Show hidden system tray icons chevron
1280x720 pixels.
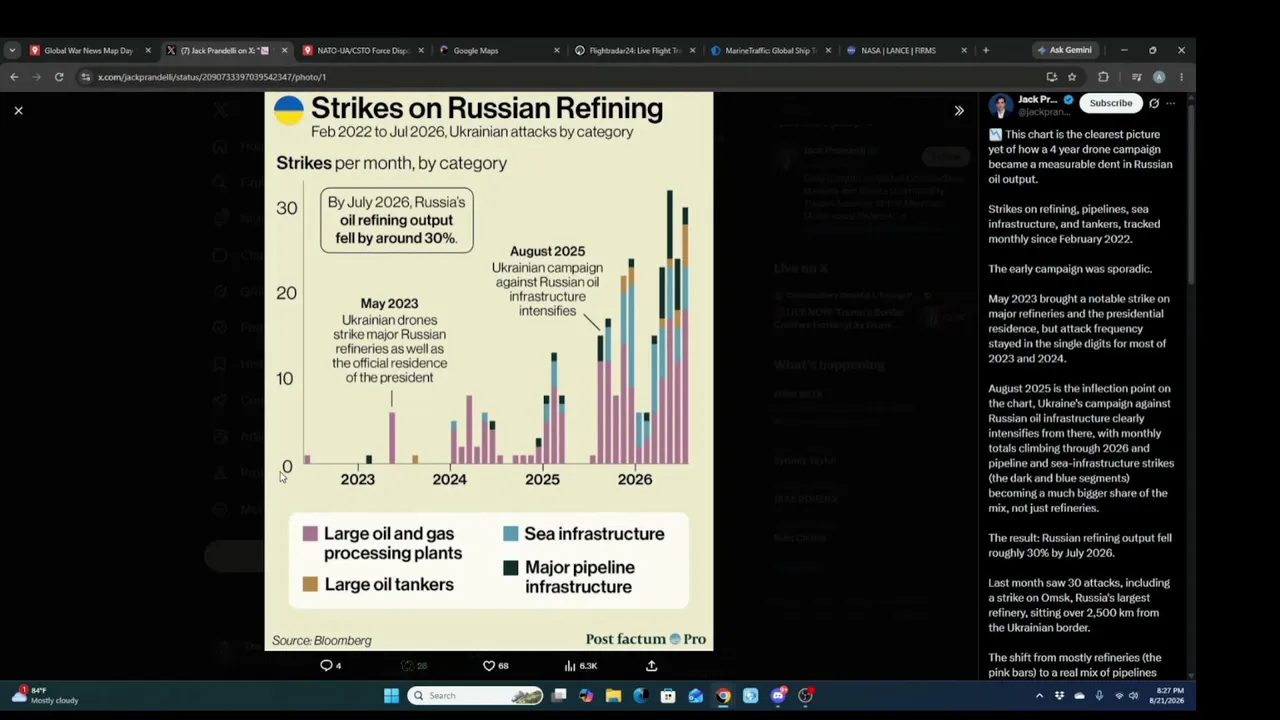pyautogui.click(x=1039, y=696)
